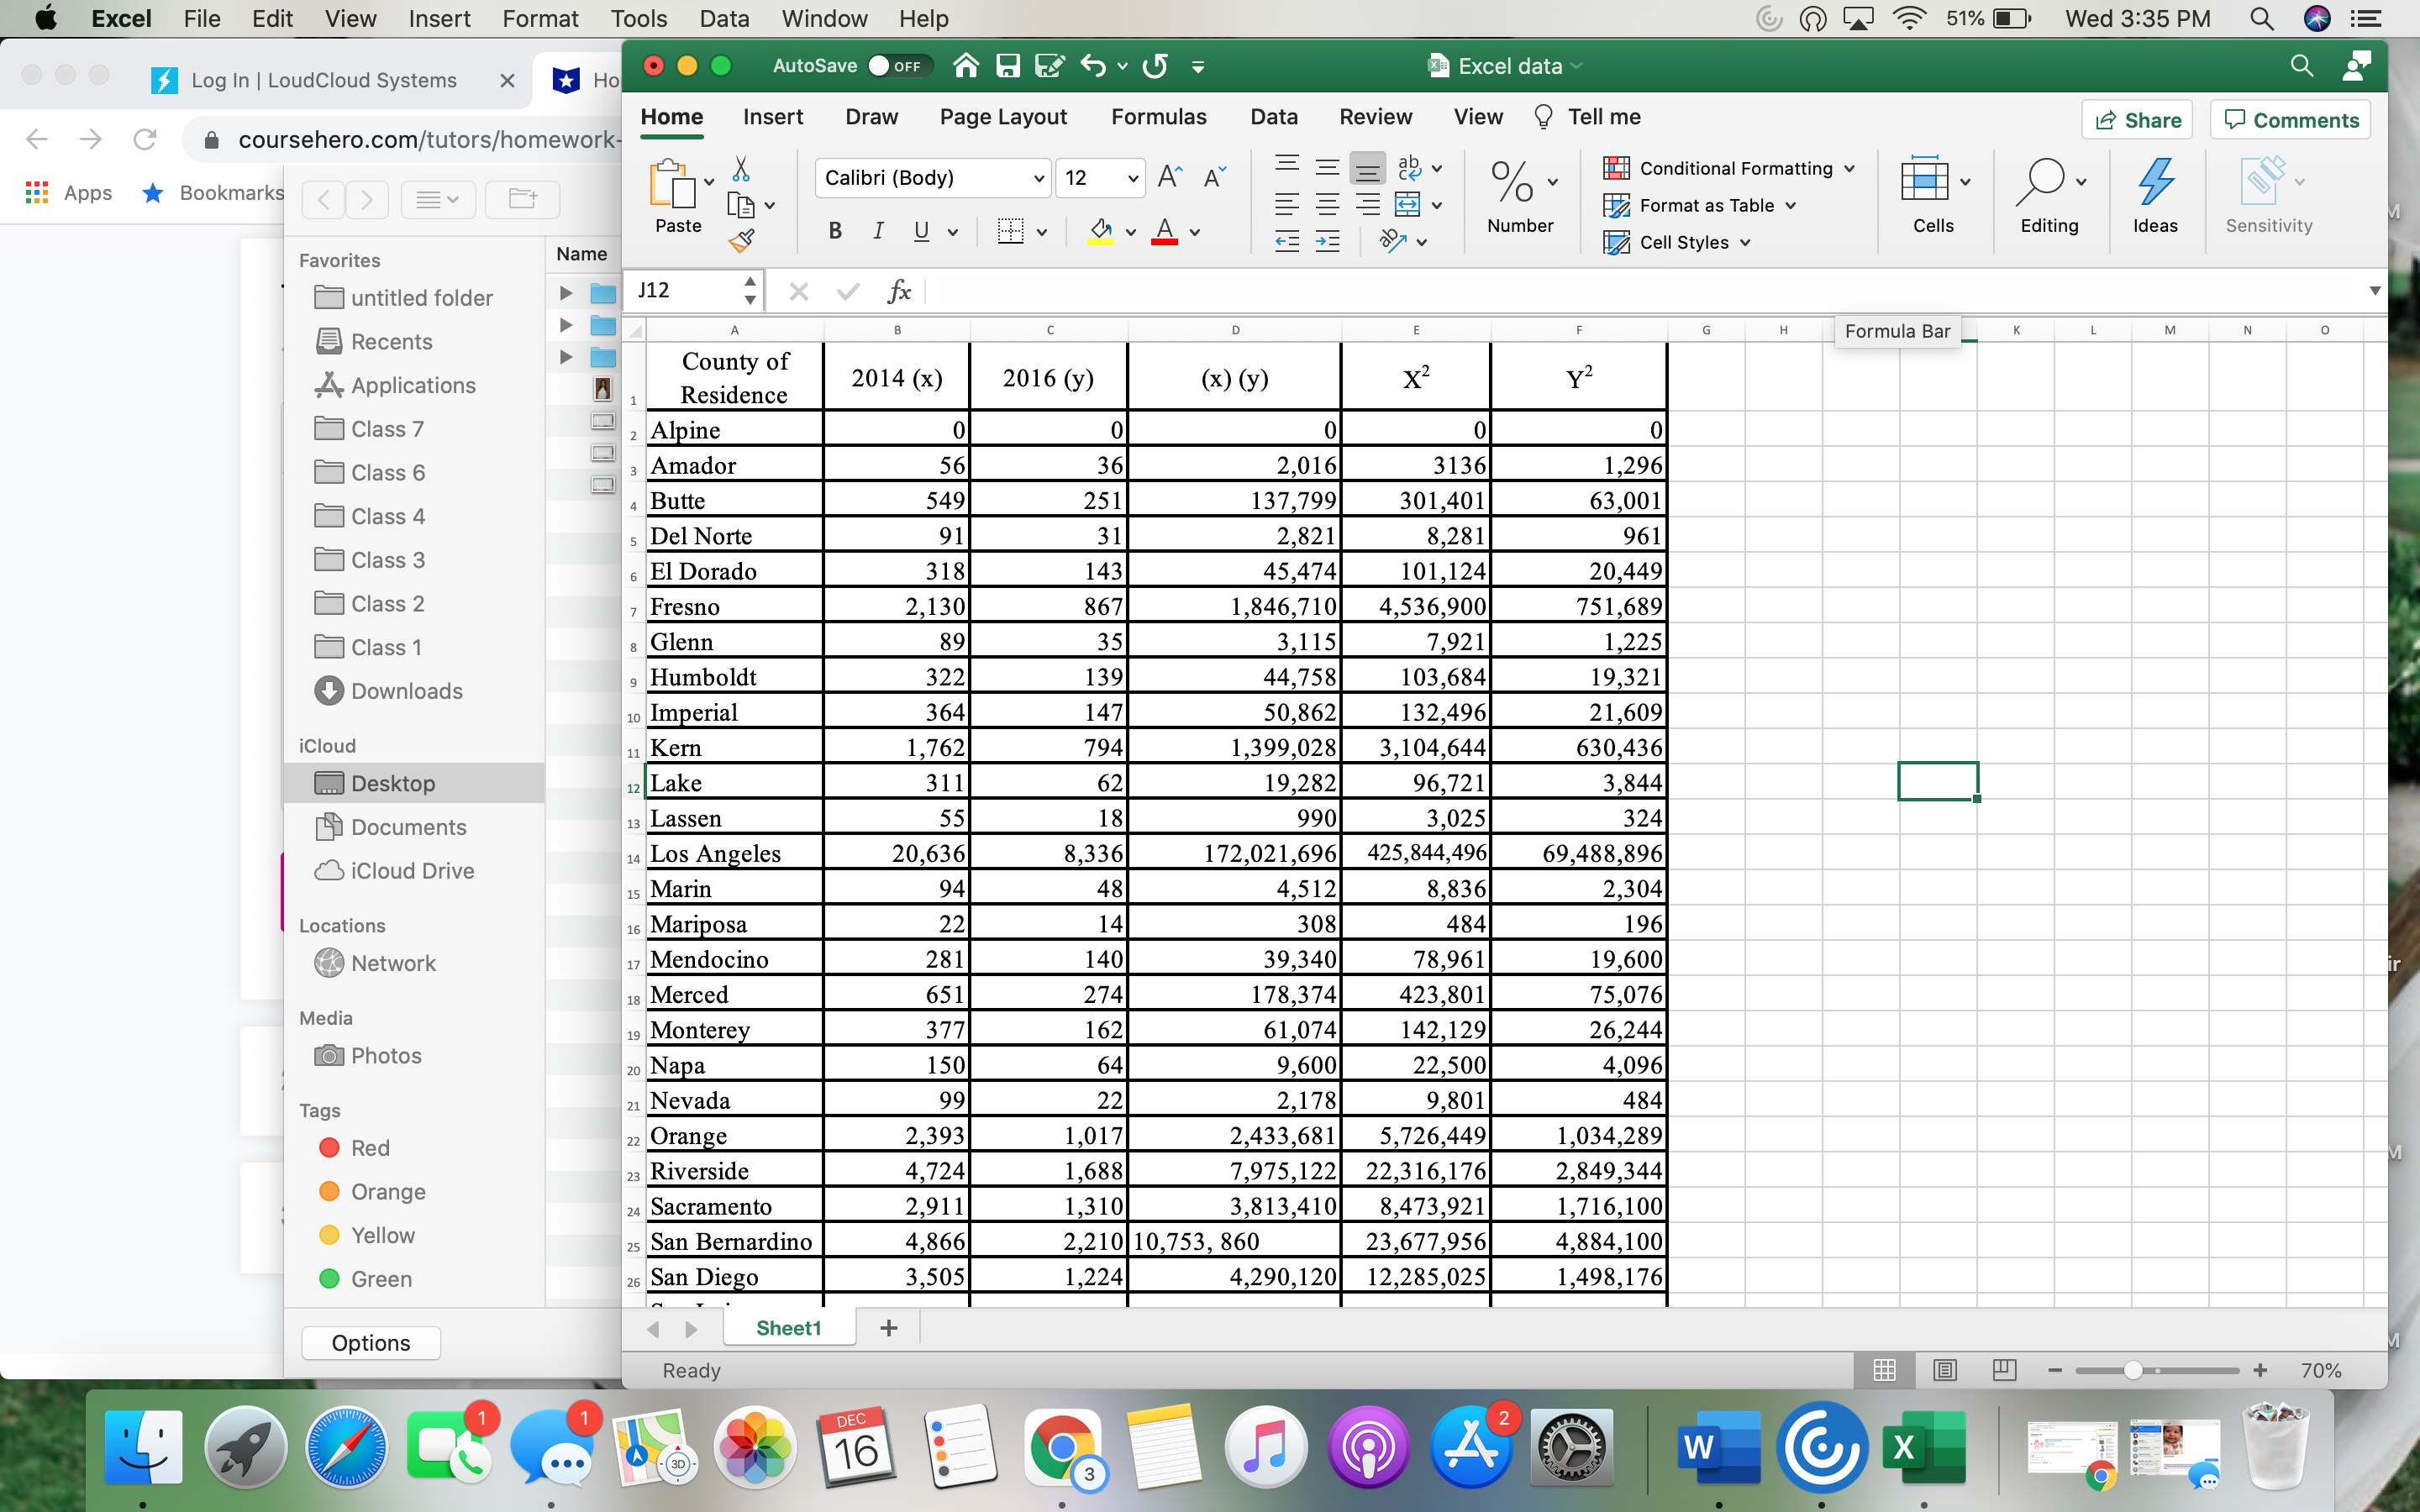Open the Review ribbon tab
The image size is (2420, 1512).
coord(1375,117)
